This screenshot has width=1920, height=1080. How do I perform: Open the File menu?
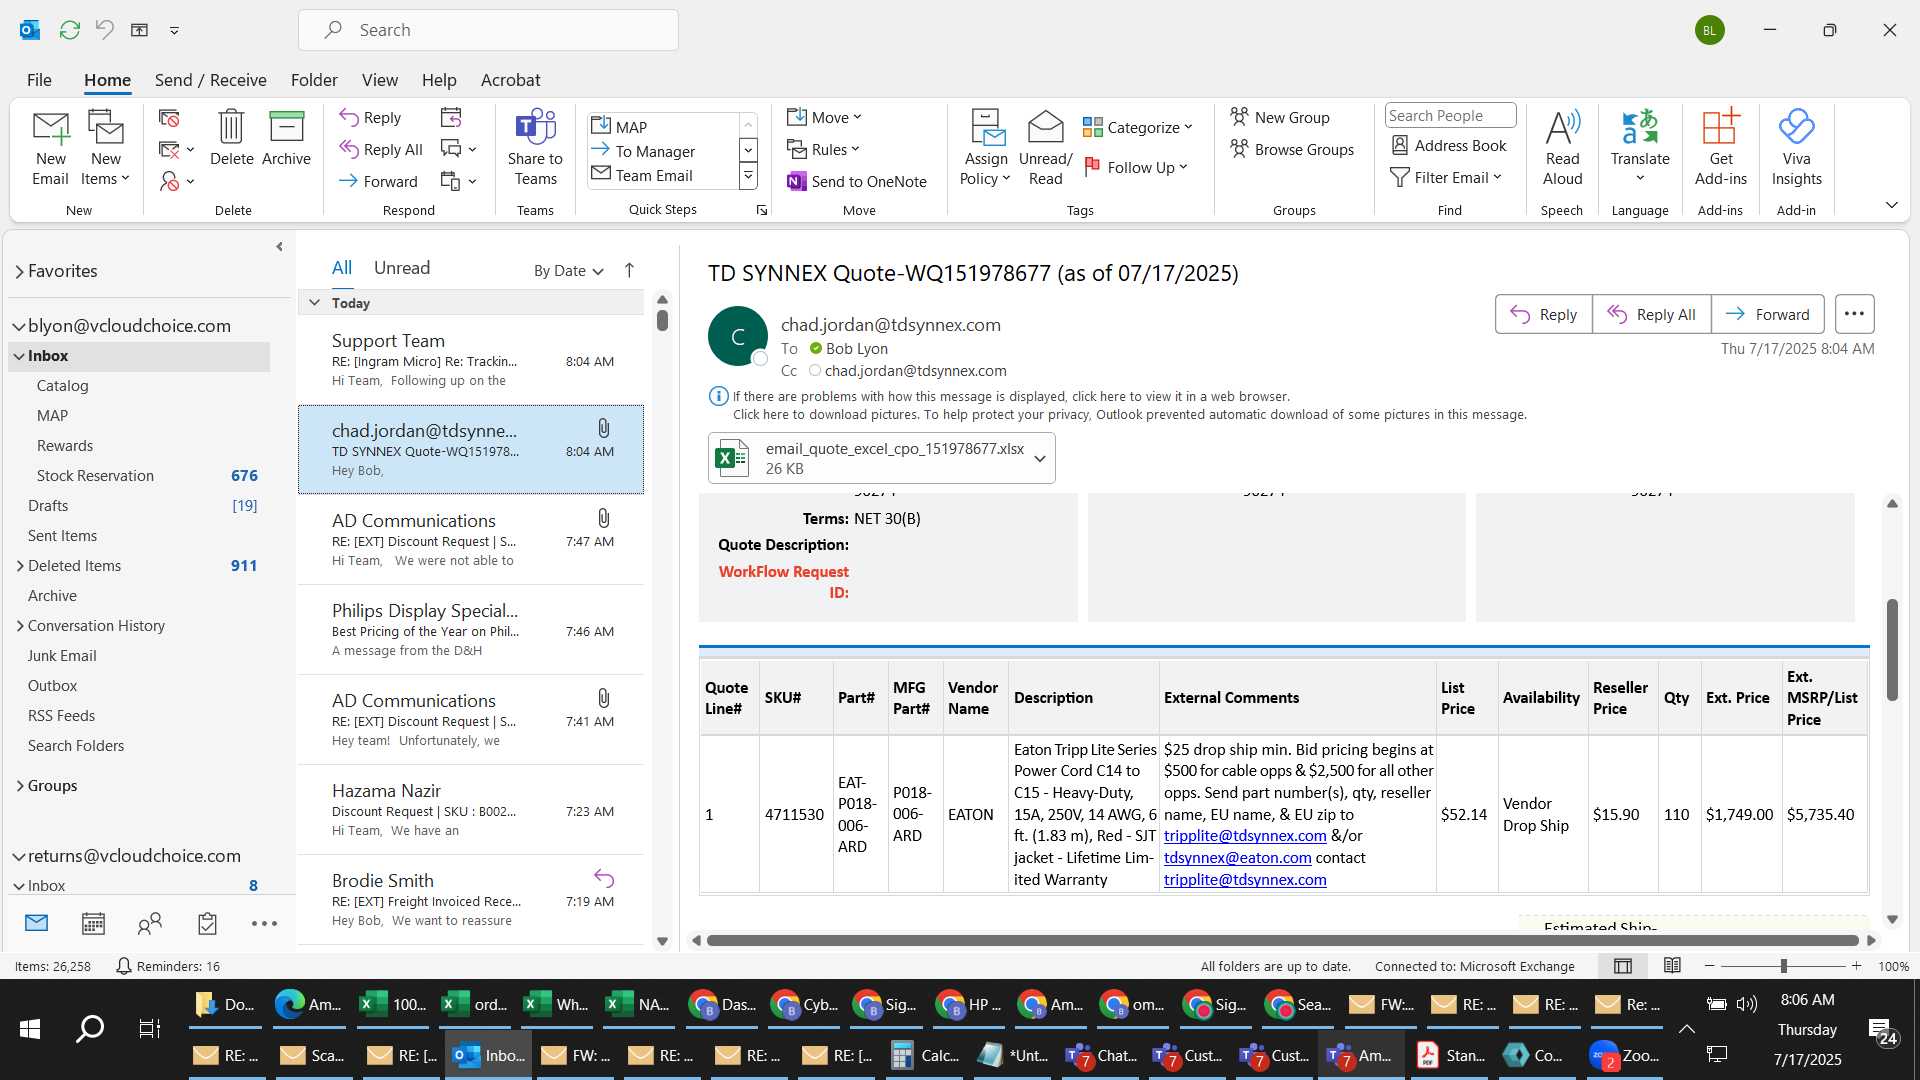point(39,80)
